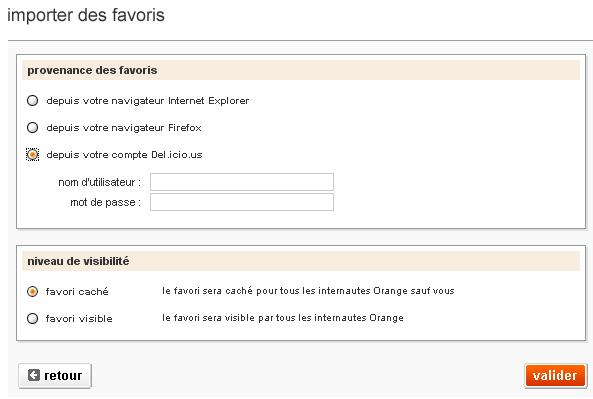Click the 'favori caché' label text
593x399 pixels.
coord(77,292)
